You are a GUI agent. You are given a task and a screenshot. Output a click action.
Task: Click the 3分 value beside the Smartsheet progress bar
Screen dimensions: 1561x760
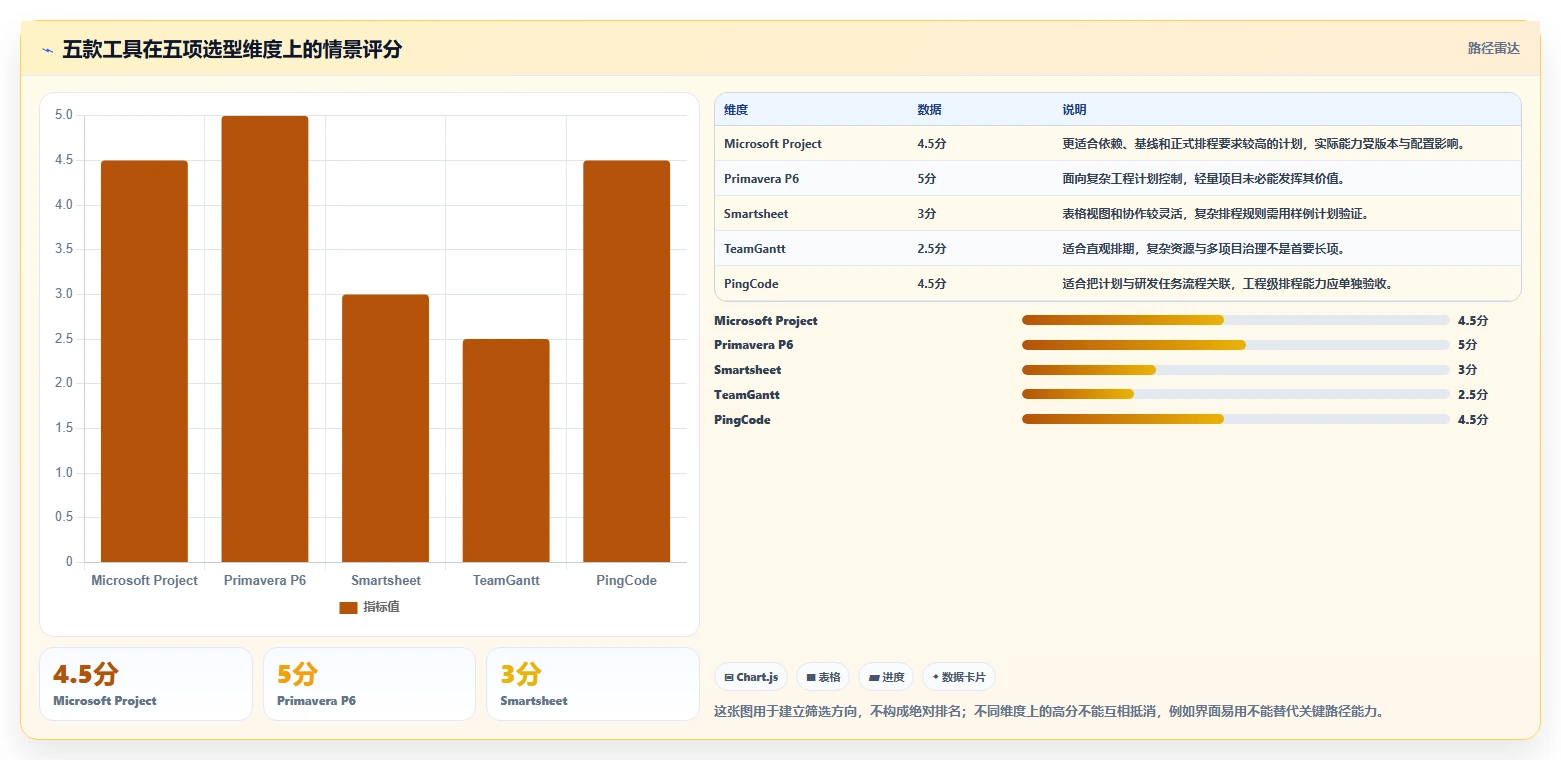click(x=1468, y=370)
